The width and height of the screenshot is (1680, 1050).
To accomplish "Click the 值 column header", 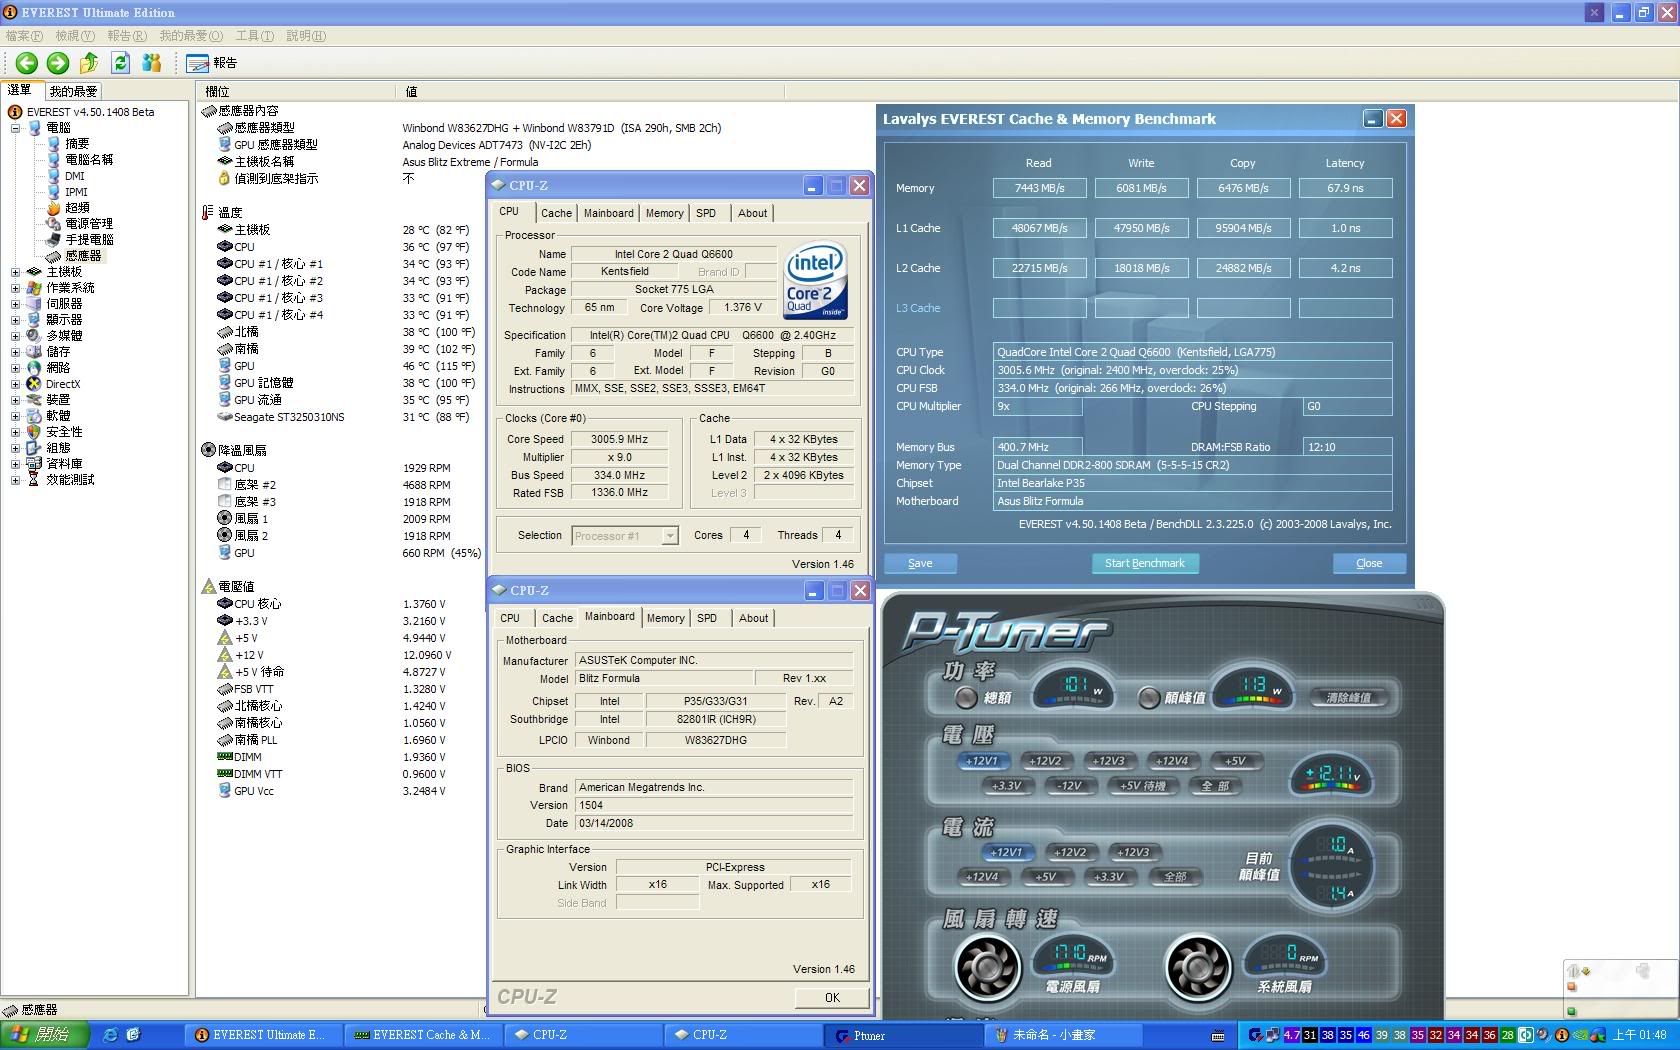I will [411, 91].
